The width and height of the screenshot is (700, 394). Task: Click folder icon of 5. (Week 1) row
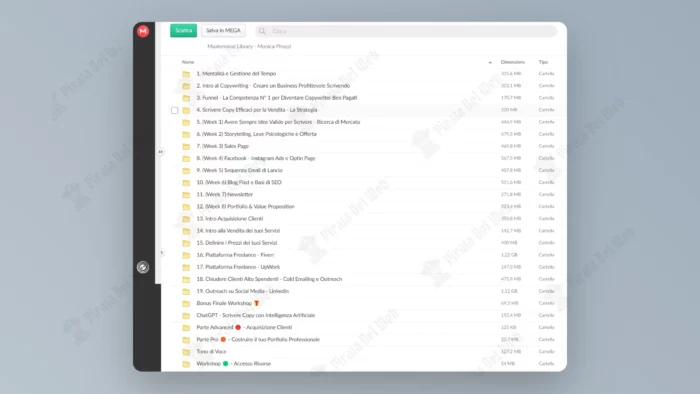(x=186, y=122)
